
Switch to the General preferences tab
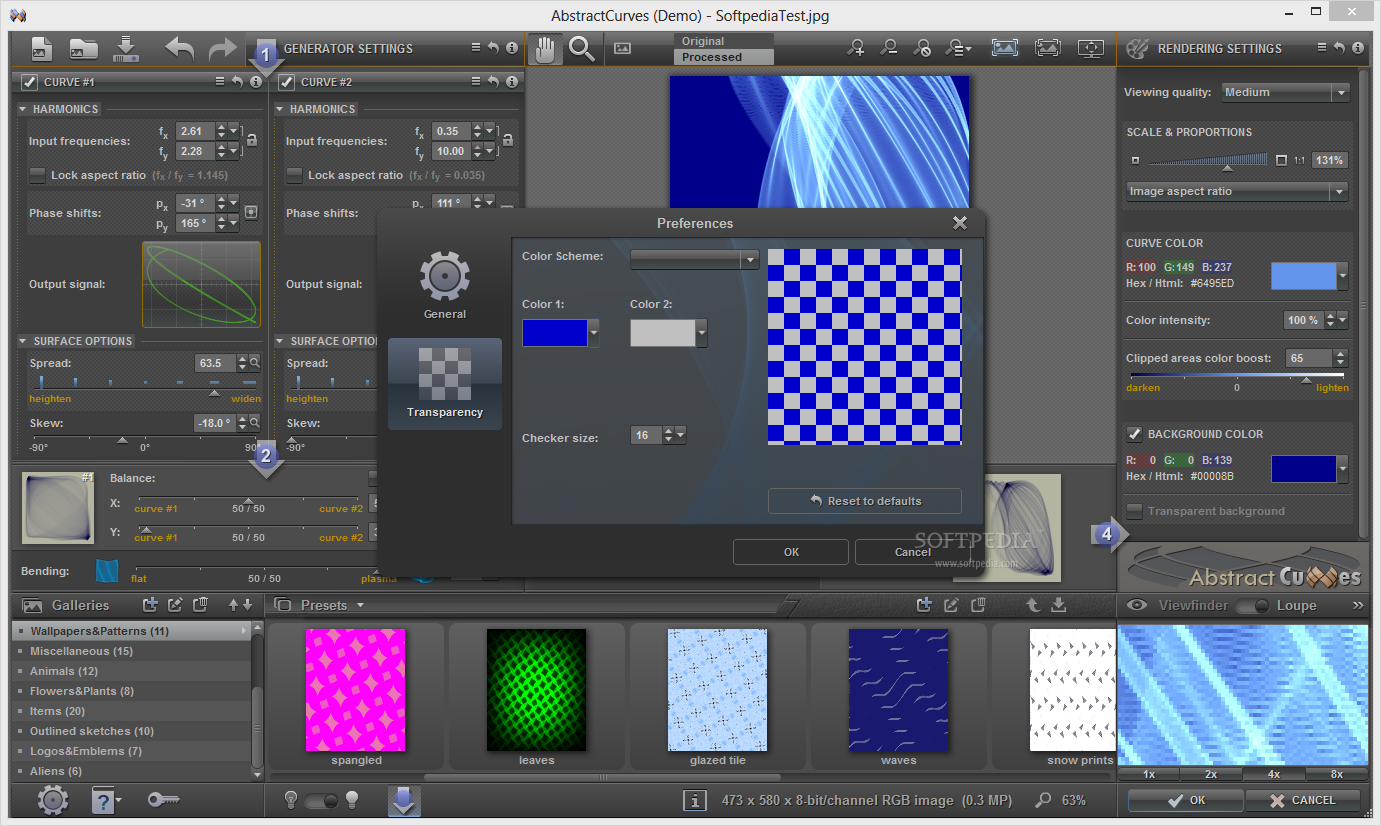click(x=445, y=284)
